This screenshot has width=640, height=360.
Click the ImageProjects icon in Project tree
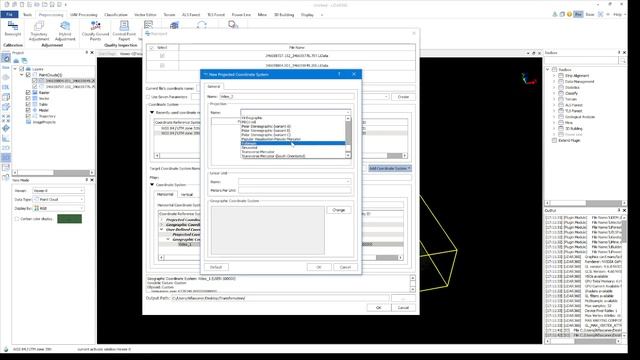(x=29, y=122)
